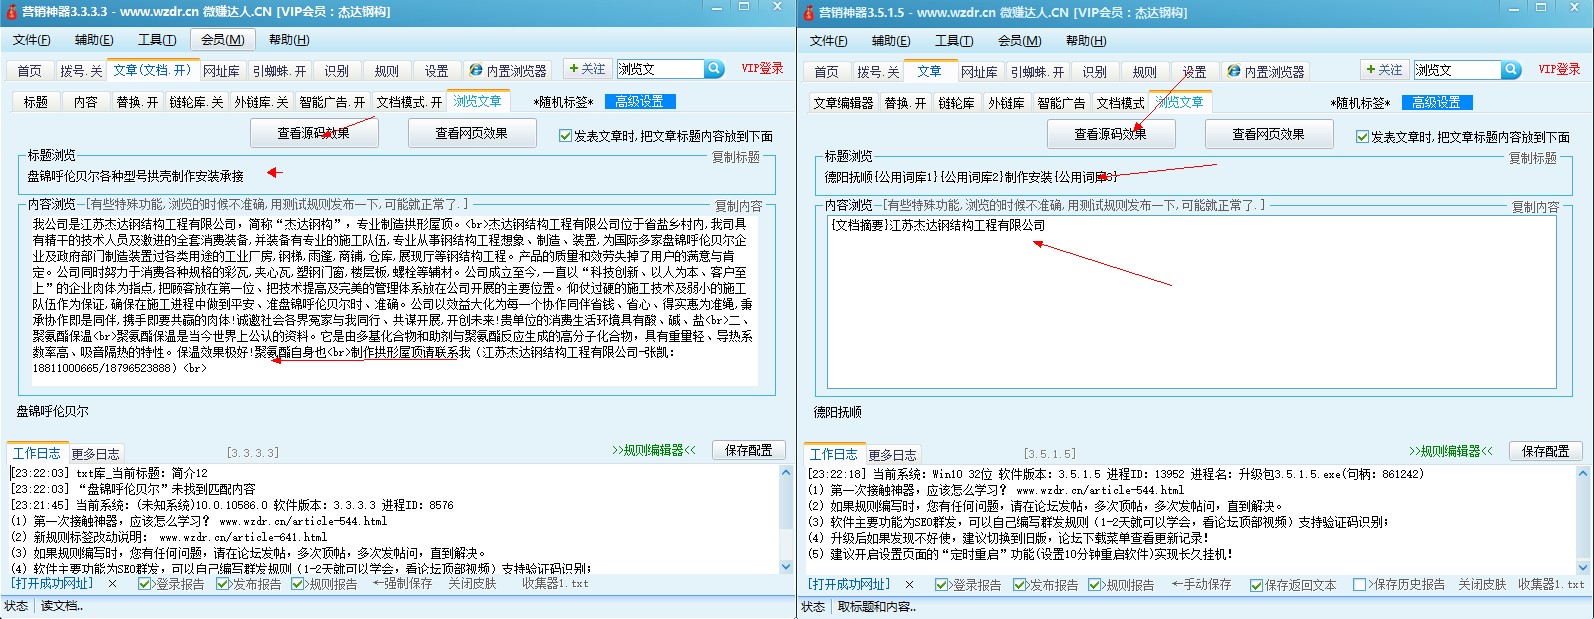Click 查看源码效果 button in 3.3.3.3 window
This screenshot has height=619, width=1594.
pyautogui.click(x=314, y=133)
